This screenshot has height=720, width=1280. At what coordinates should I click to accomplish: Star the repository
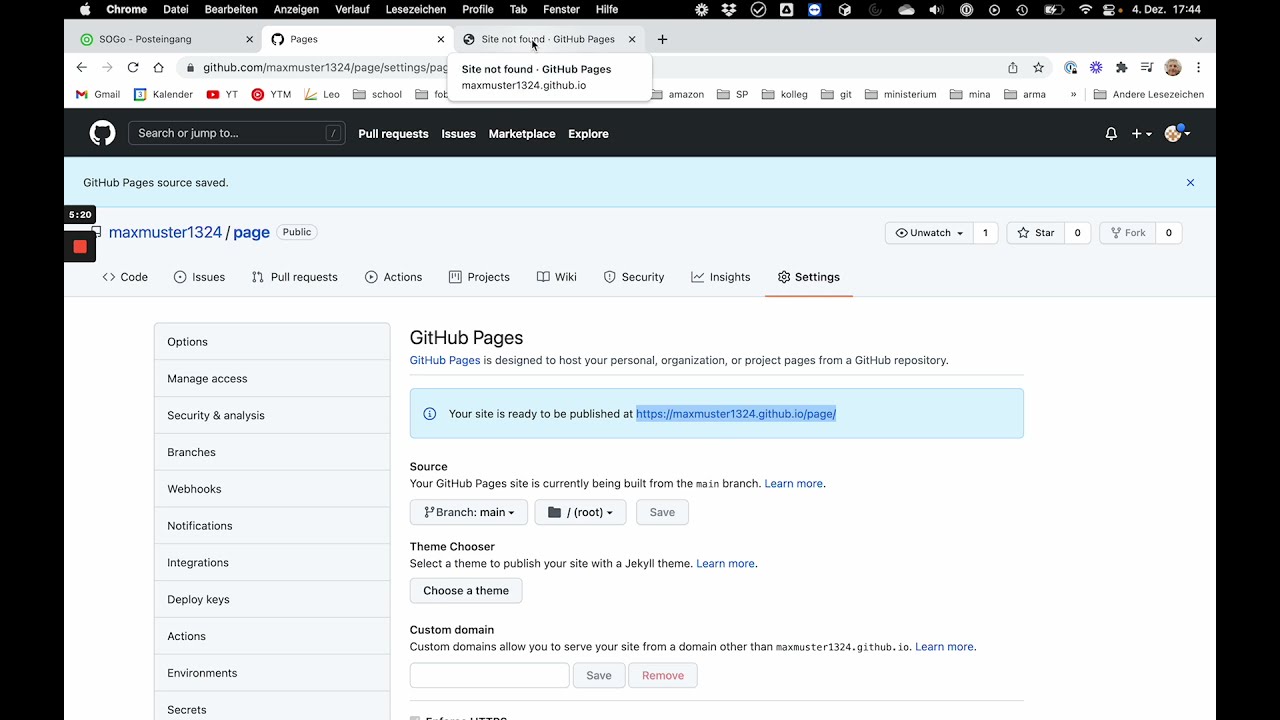[1035, 233]
